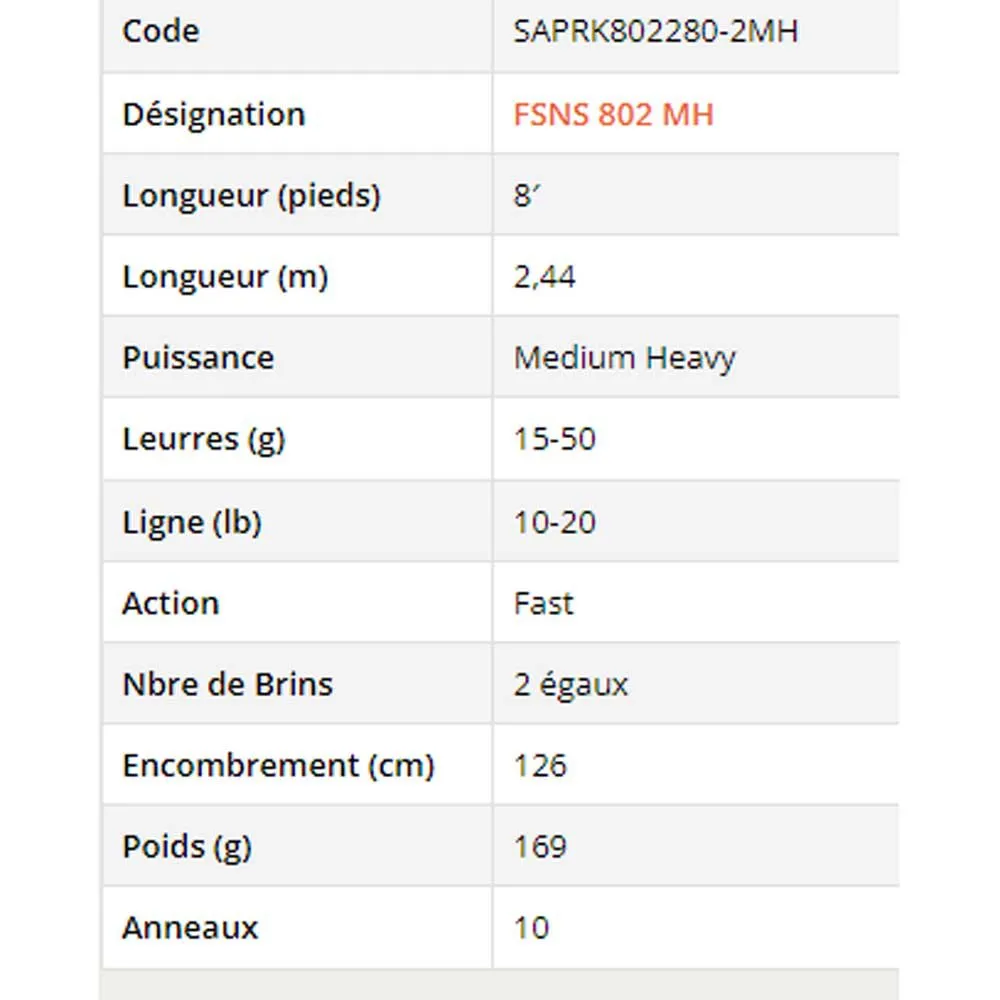The height and width of the screenshot is (1000, 1000).
Task: Click the 15-50 lure weight value
Action: click(x=555, y=439)
